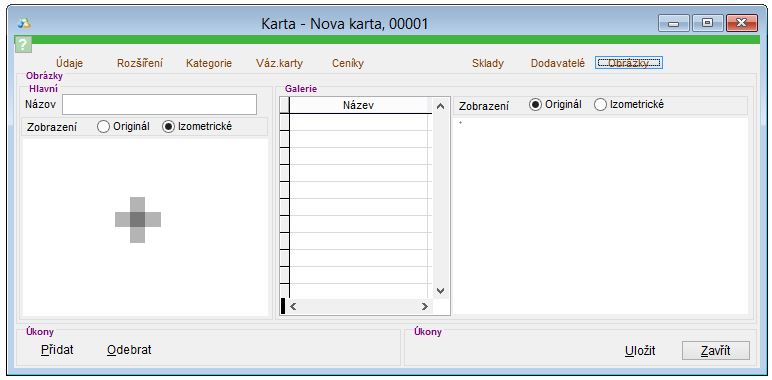Click gallery list scroll down arrow
The width and height of the screenshot is (772, 380).
[441, 291]
